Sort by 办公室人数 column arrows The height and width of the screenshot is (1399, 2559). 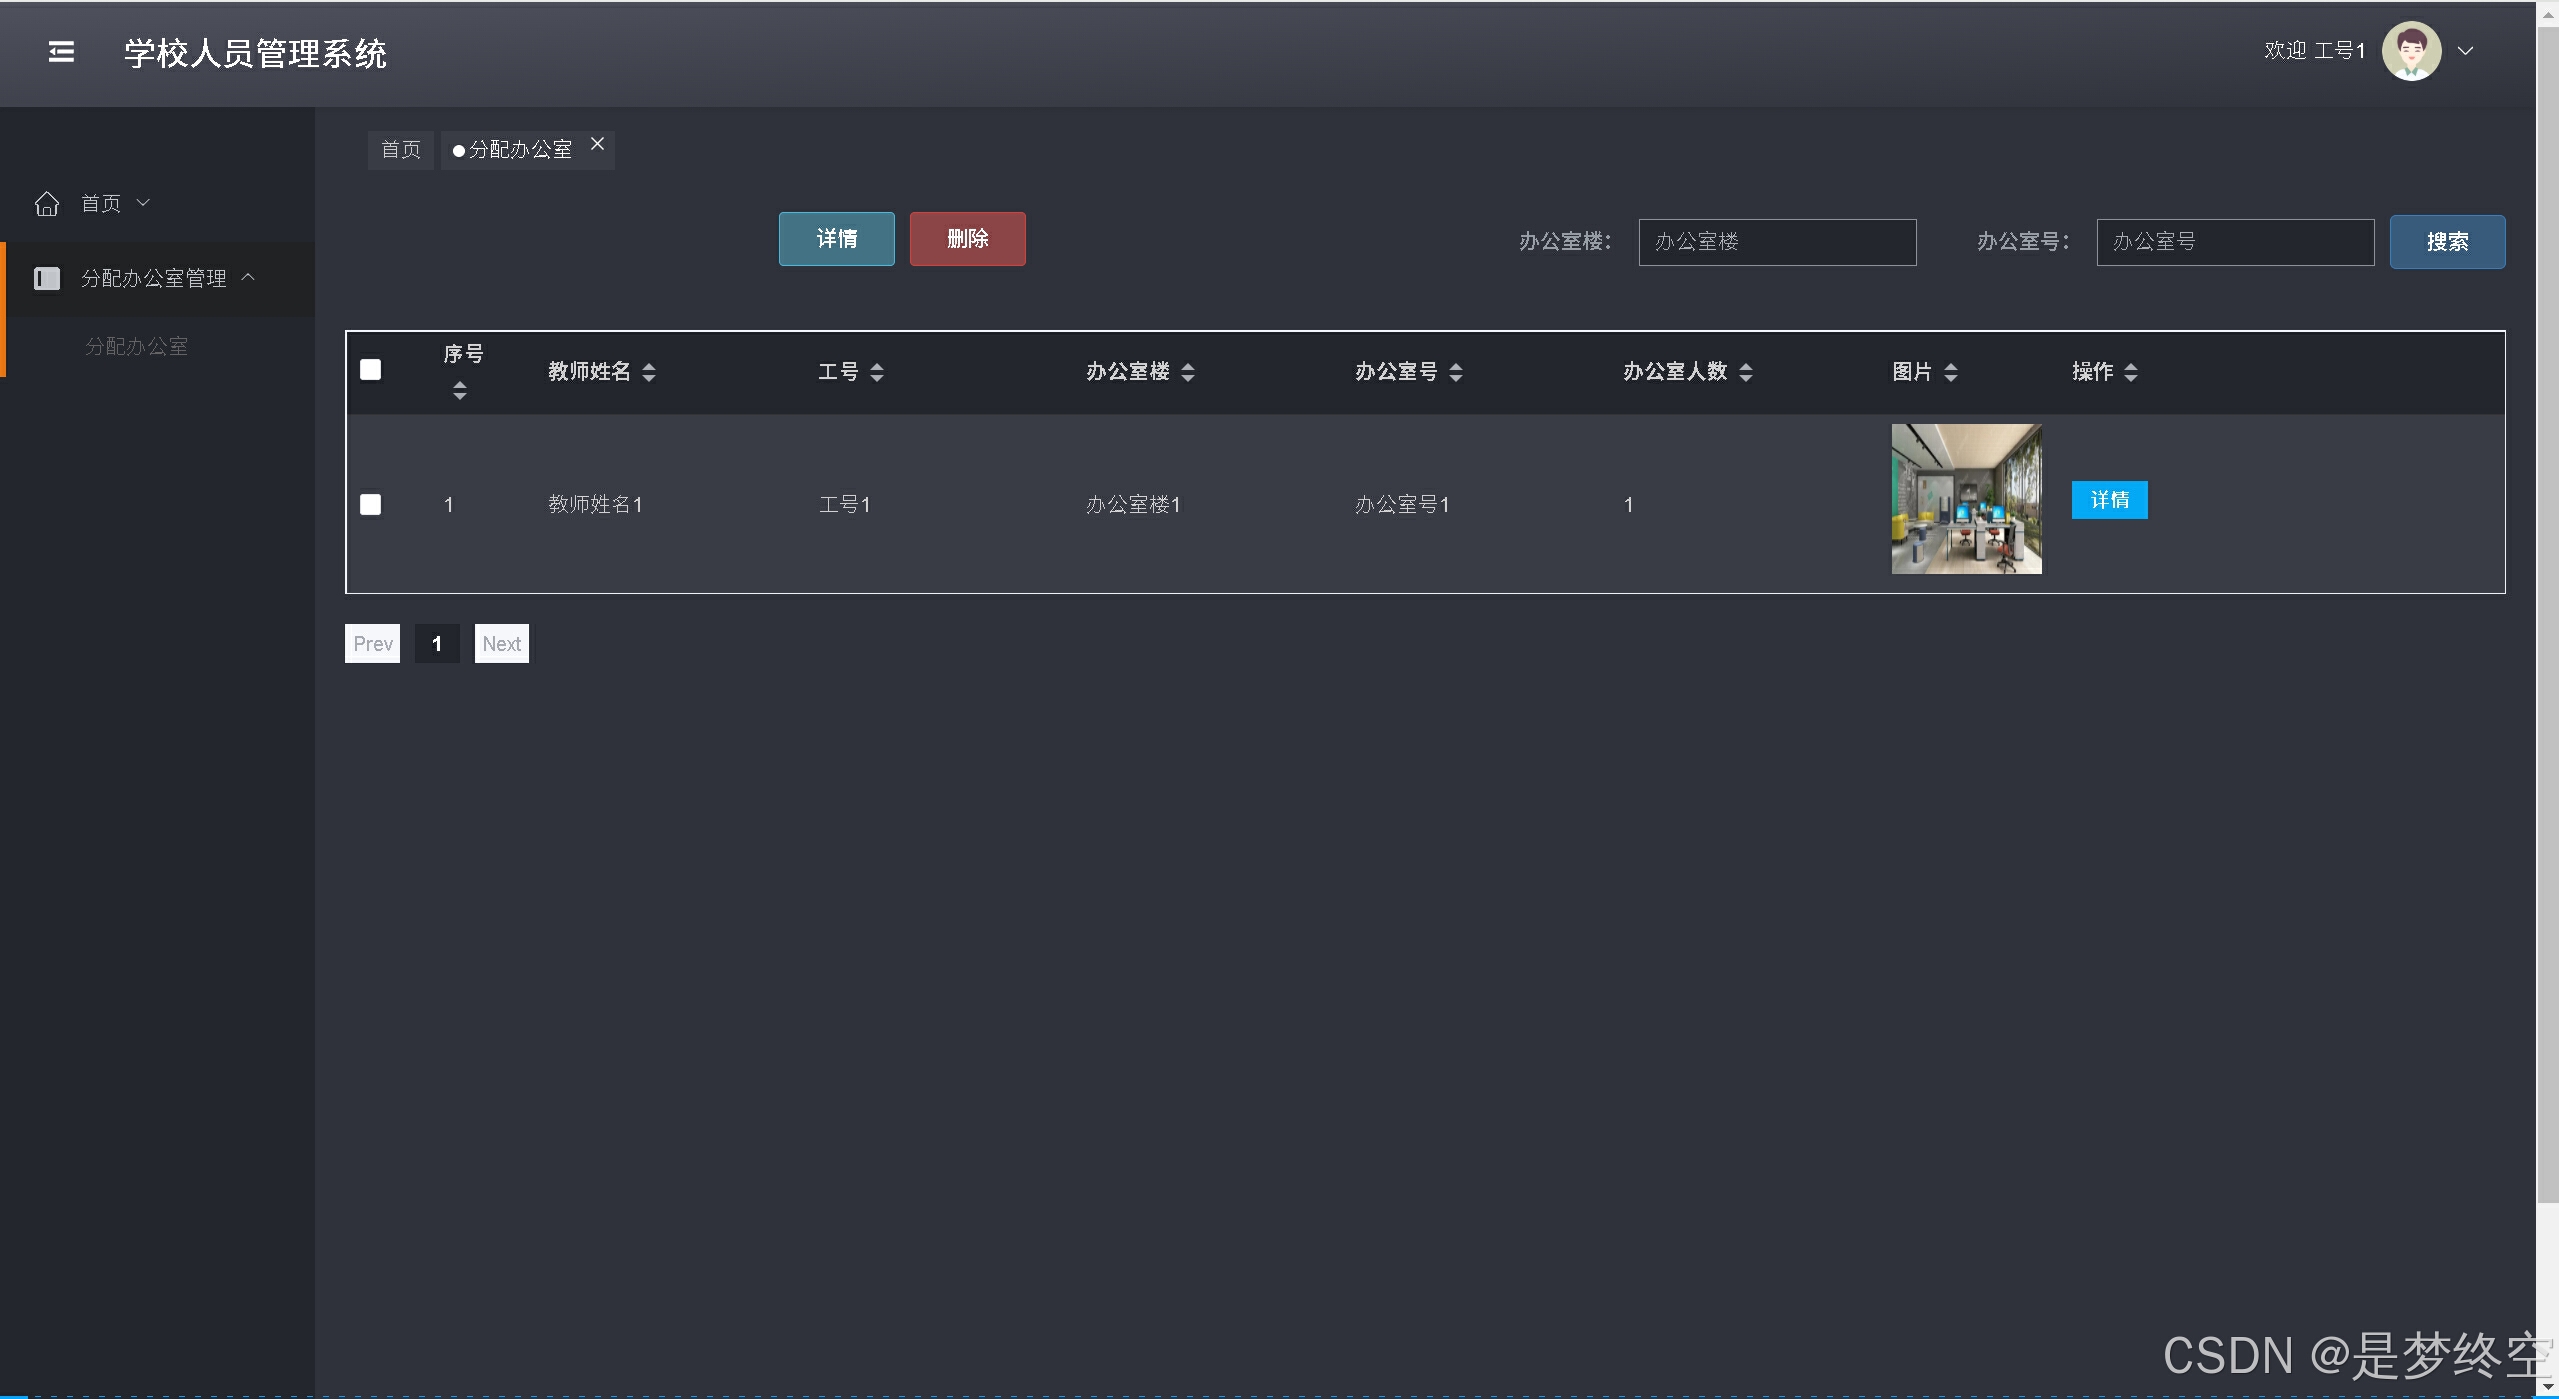[1746, 372]
